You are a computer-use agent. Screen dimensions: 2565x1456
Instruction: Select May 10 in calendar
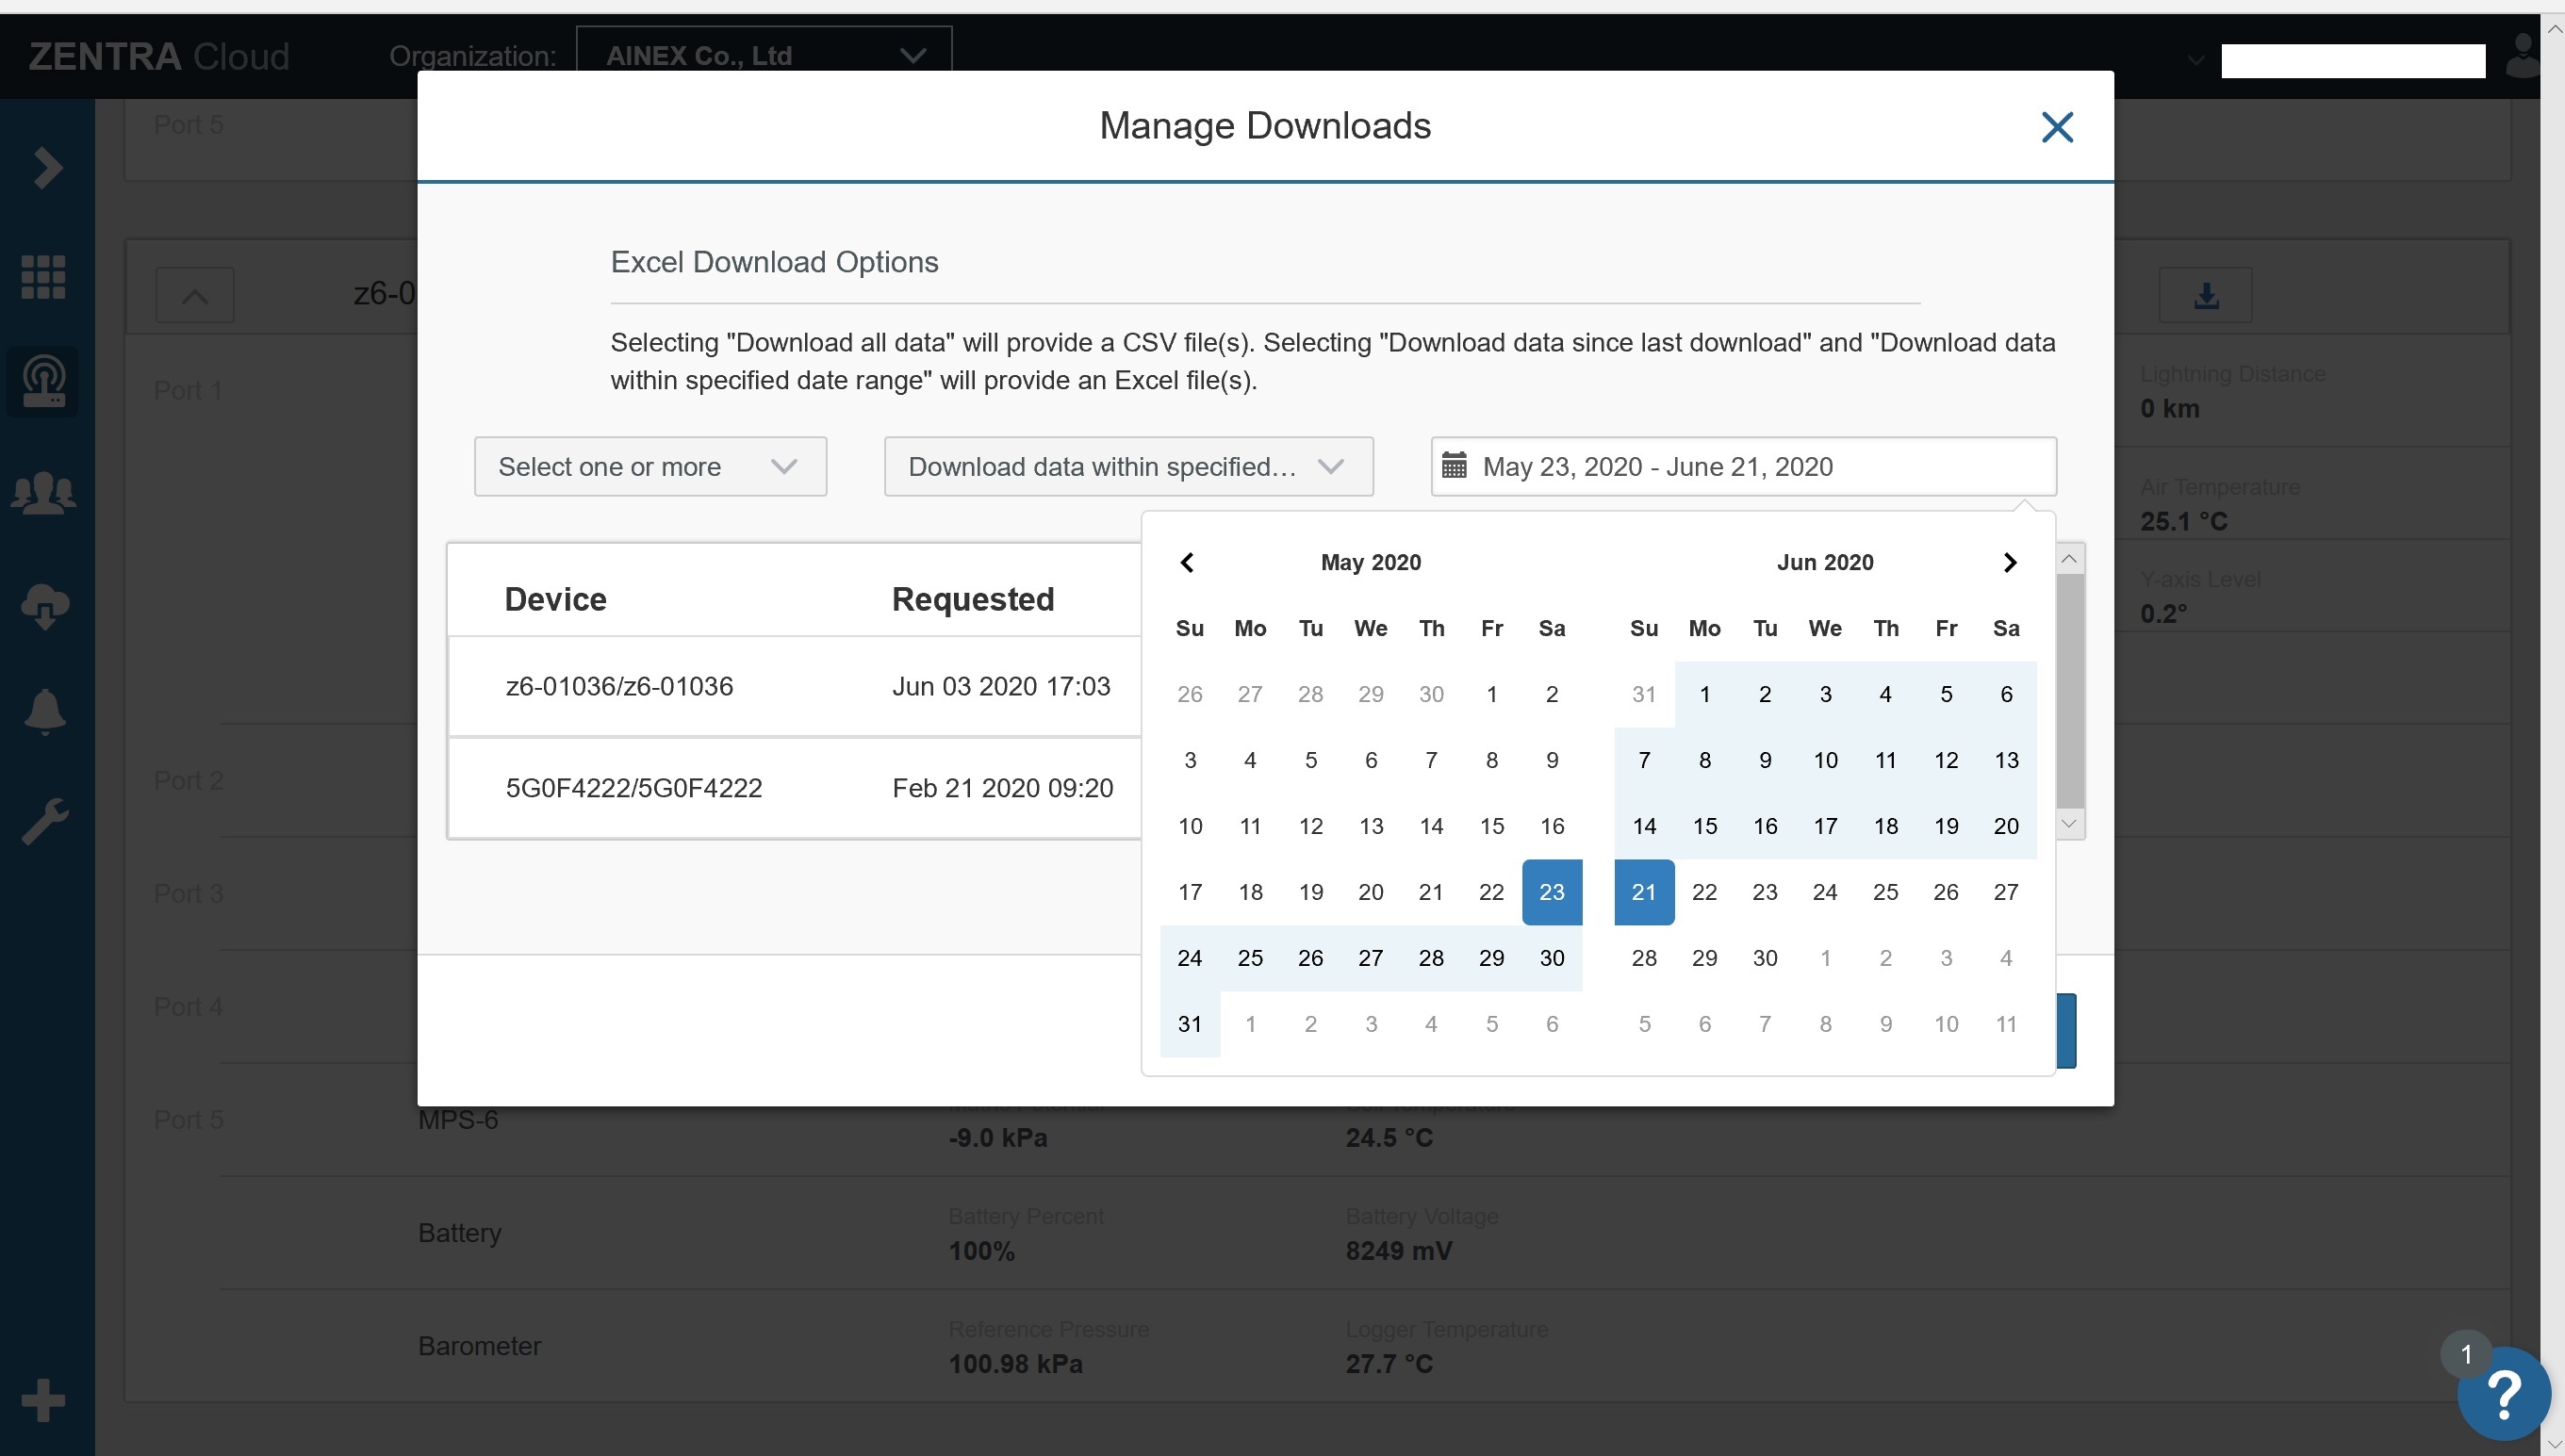1189,826
